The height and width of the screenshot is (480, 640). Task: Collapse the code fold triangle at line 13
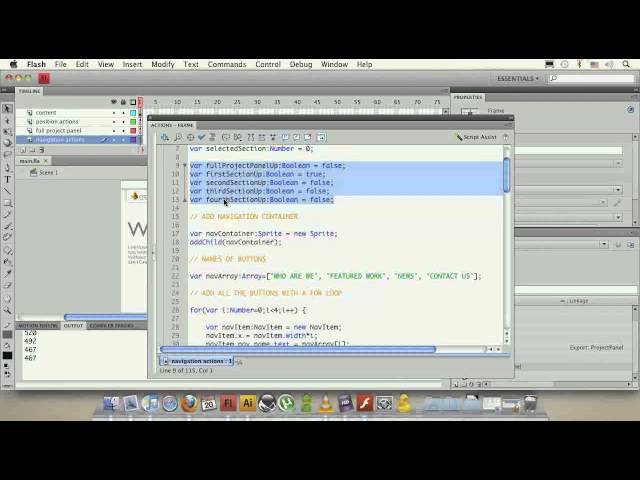[185, 200]
